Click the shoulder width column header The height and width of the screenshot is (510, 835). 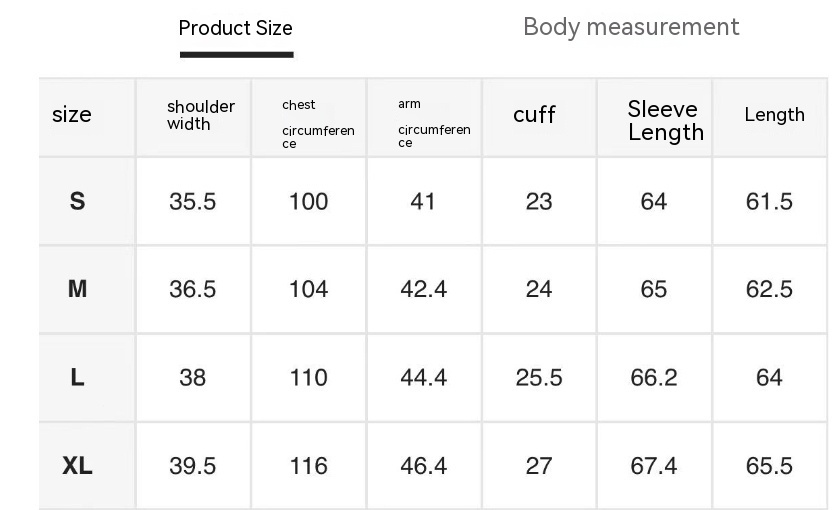(200, 115)
